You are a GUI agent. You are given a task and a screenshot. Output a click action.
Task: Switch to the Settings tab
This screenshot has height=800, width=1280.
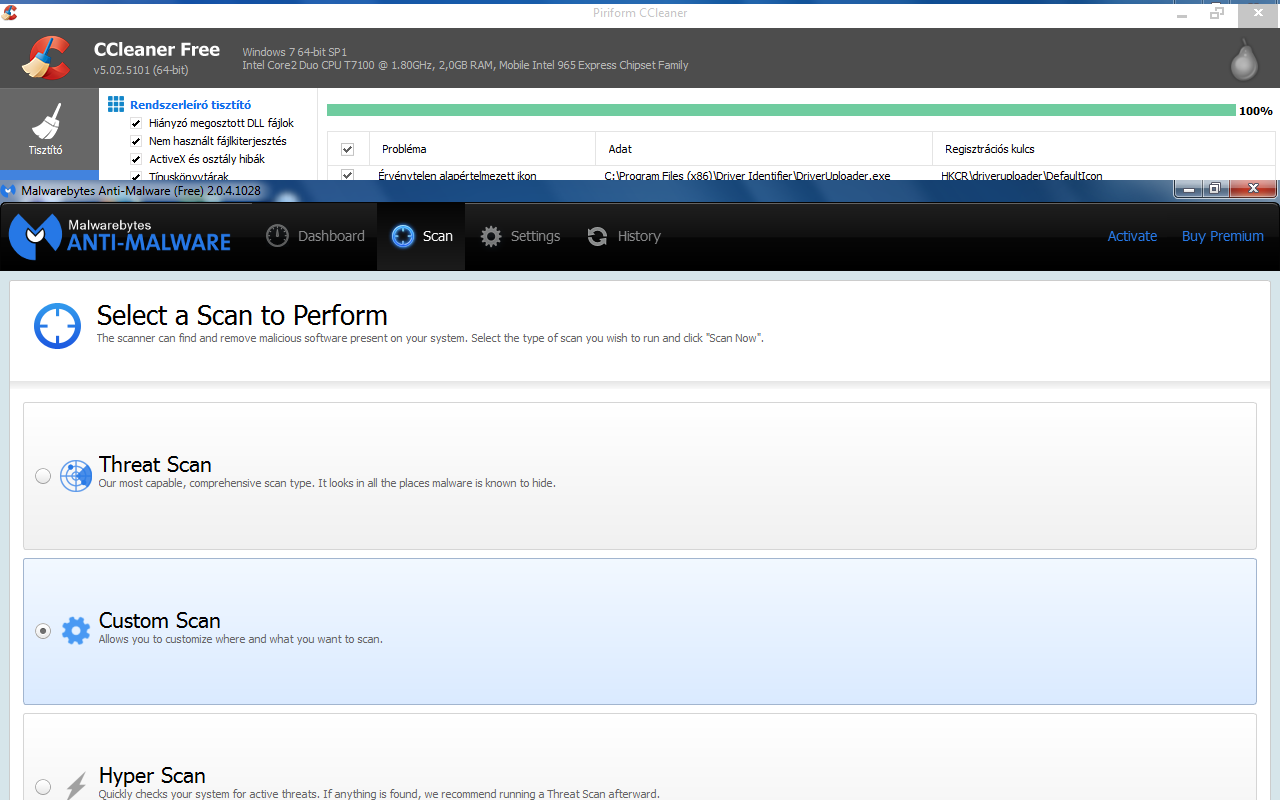click(520, 236)
